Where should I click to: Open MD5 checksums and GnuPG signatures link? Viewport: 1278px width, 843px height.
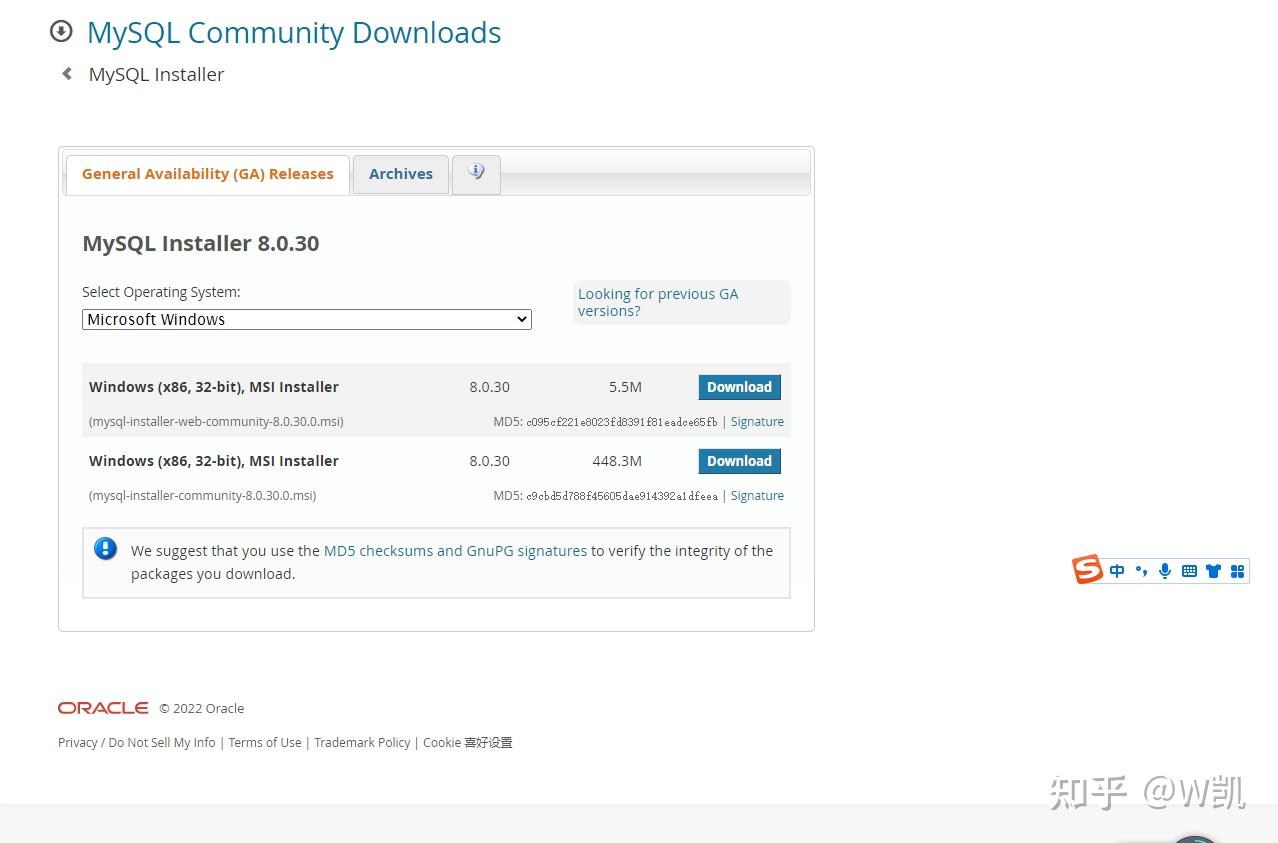point(455,551)
